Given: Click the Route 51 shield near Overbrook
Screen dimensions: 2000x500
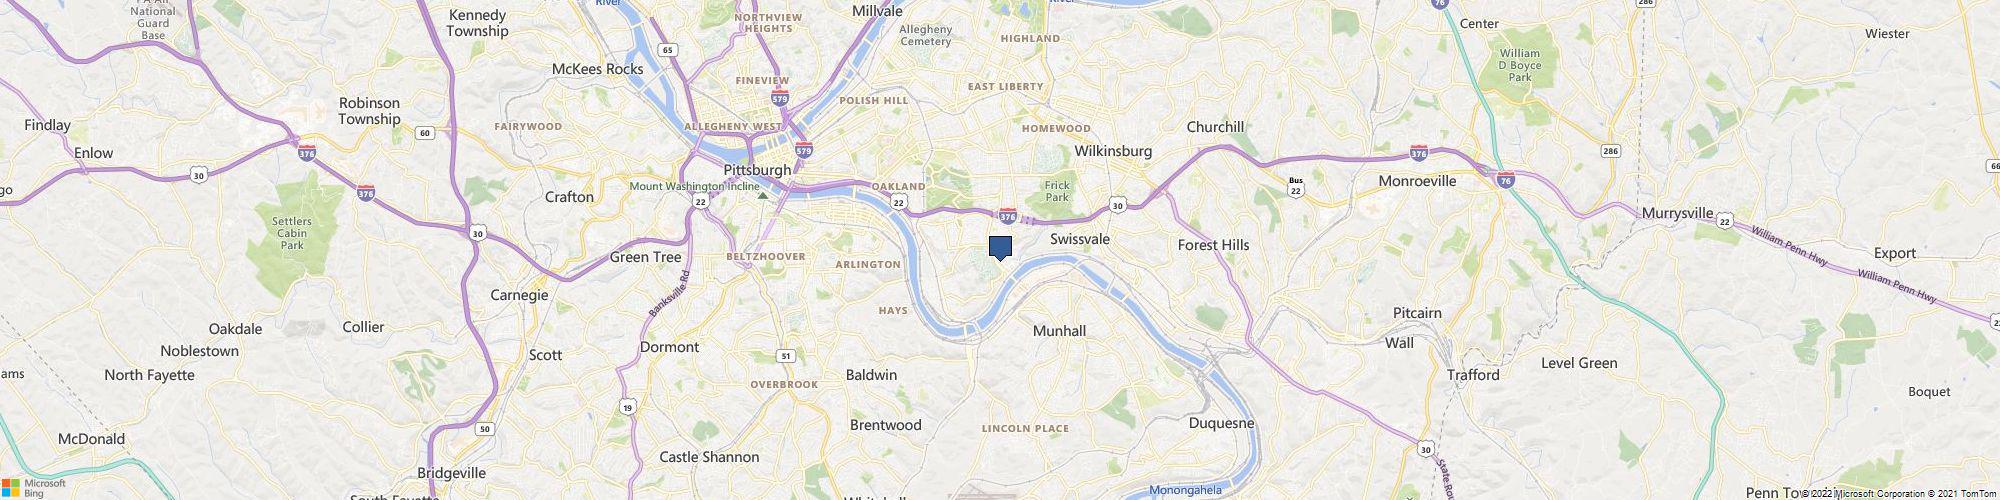Looking at the screenshot, I should point(786,356).
